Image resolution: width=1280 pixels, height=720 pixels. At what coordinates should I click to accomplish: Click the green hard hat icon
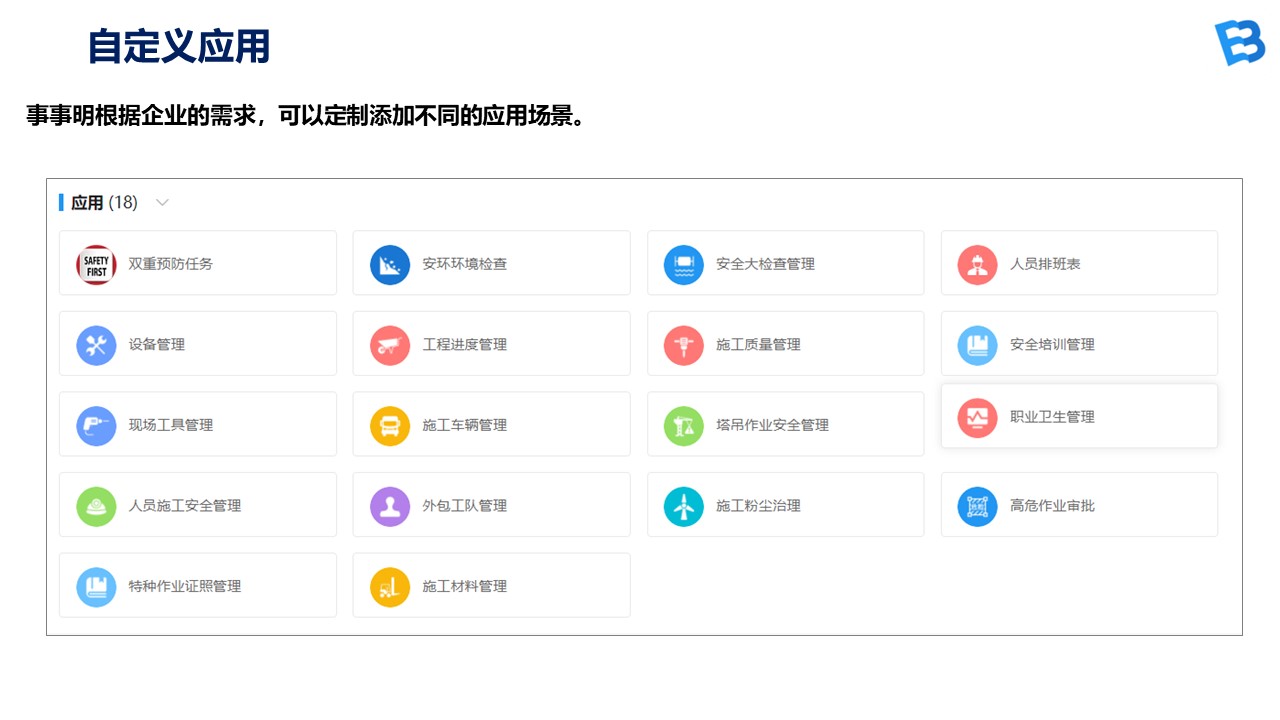pyautogui.click(x=96, y=507)
